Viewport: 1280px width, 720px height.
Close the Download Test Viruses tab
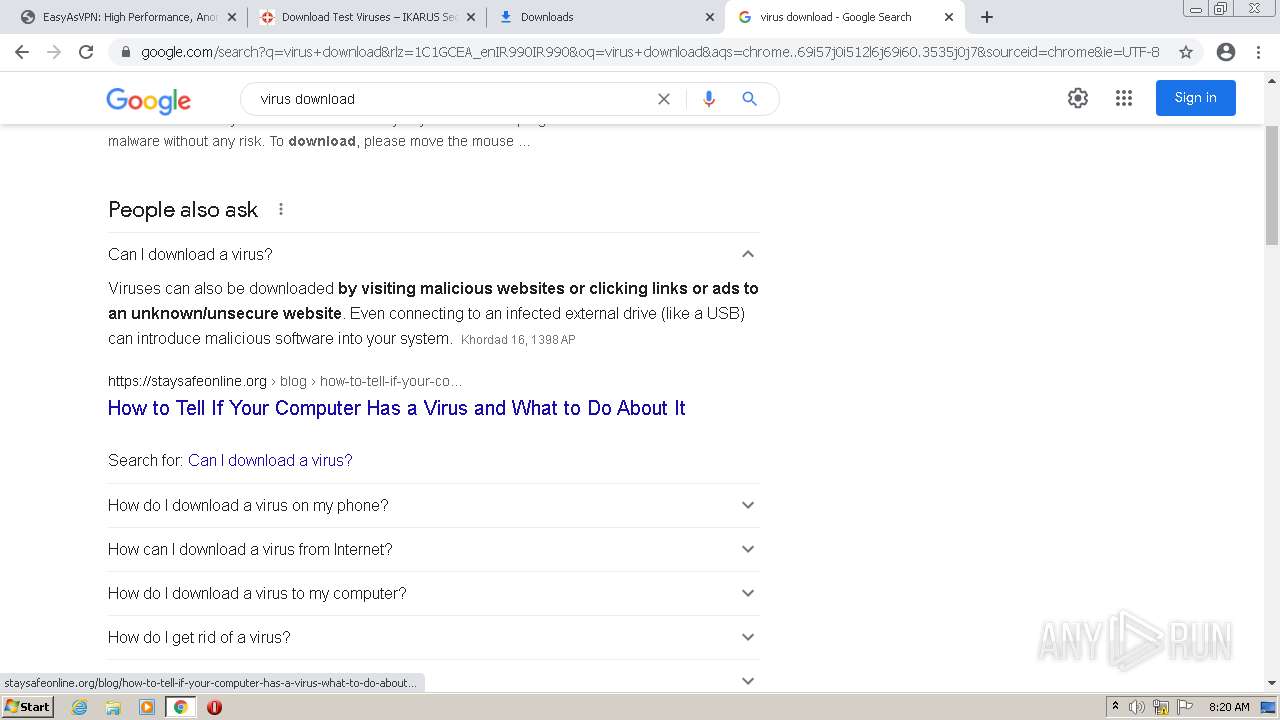471,17
